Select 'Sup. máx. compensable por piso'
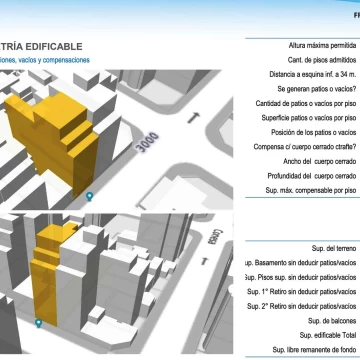The height and width of the screenshot is (360, 360). 311,191
